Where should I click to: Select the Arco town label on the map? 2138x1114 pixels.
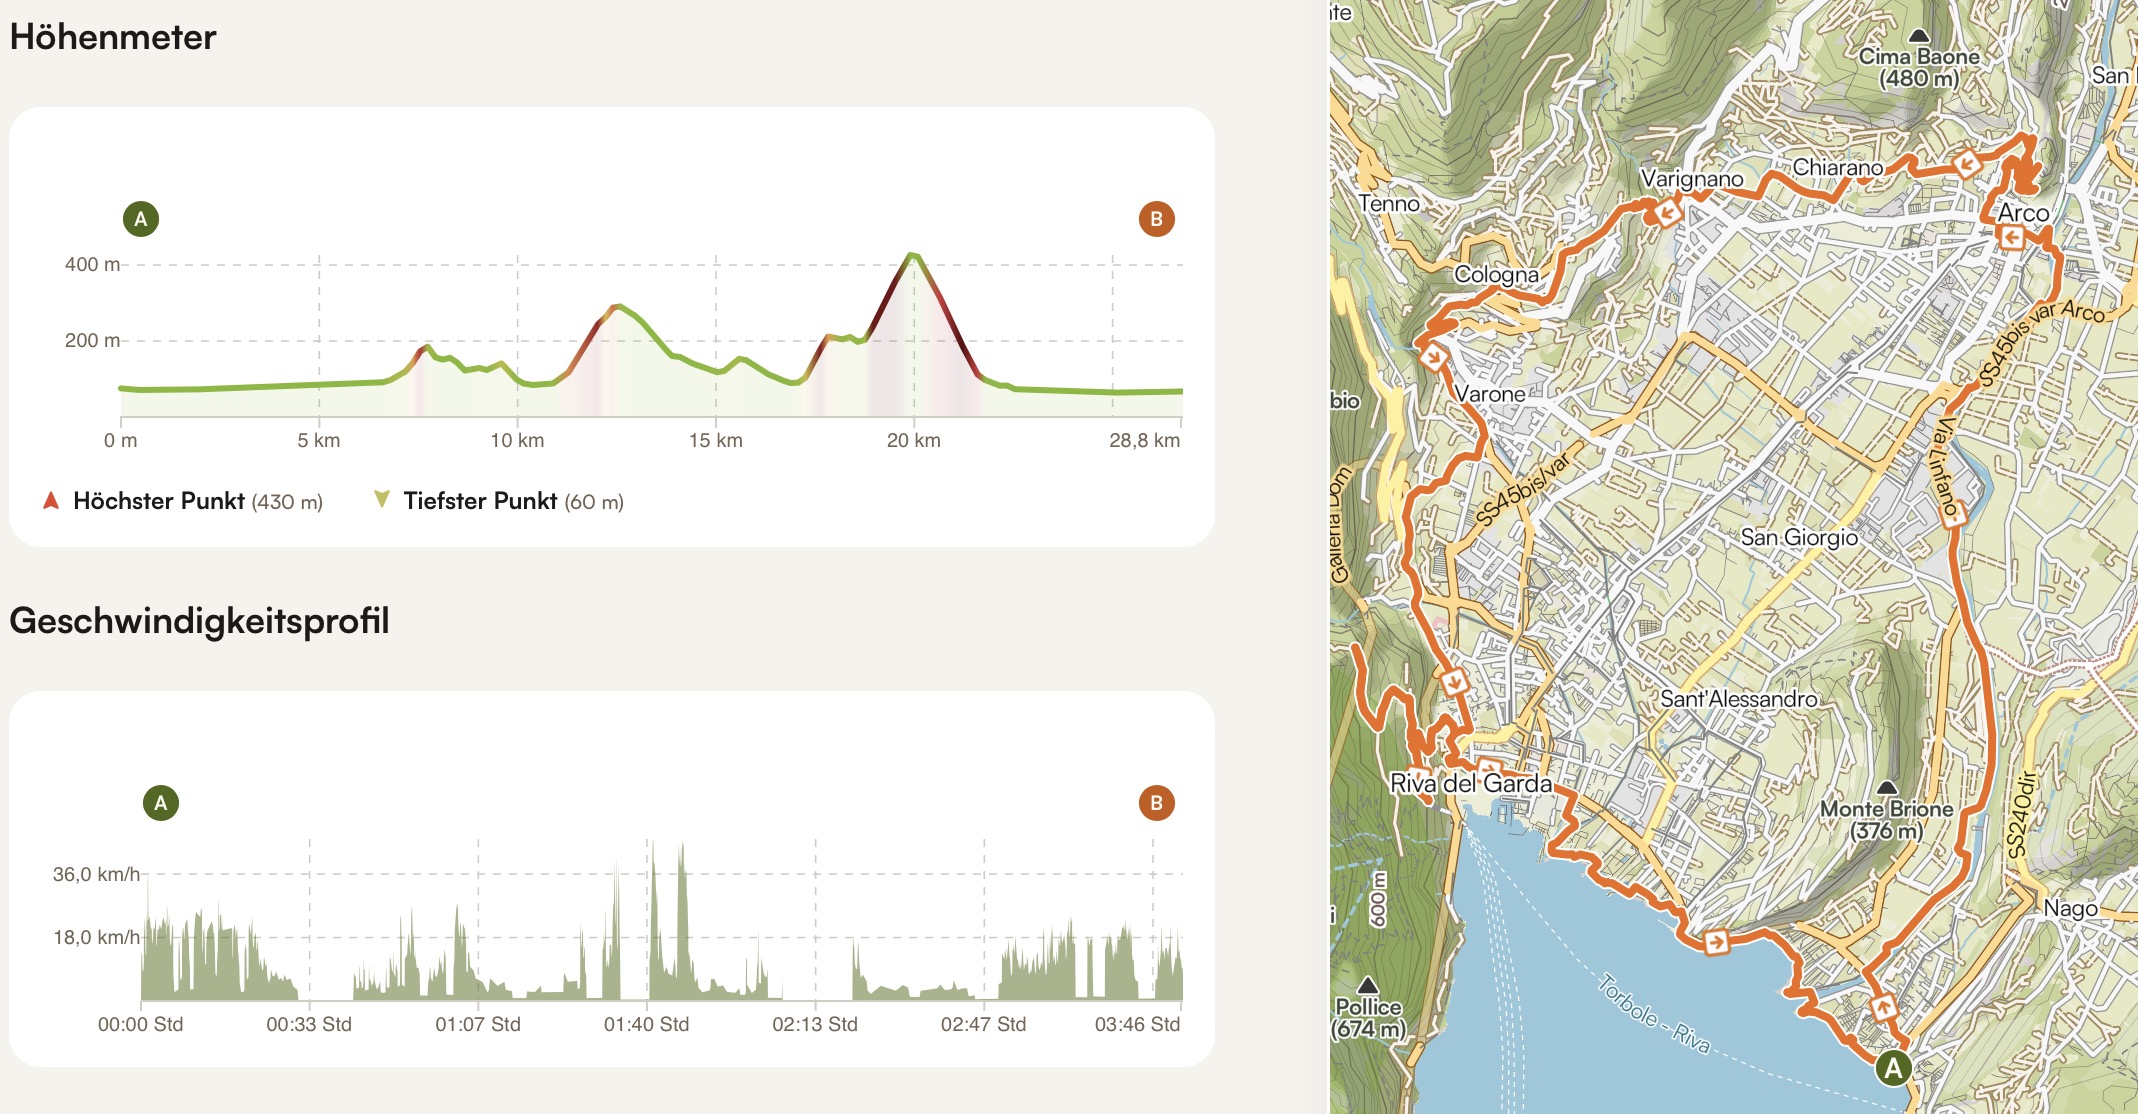(x=2022, y=213)
